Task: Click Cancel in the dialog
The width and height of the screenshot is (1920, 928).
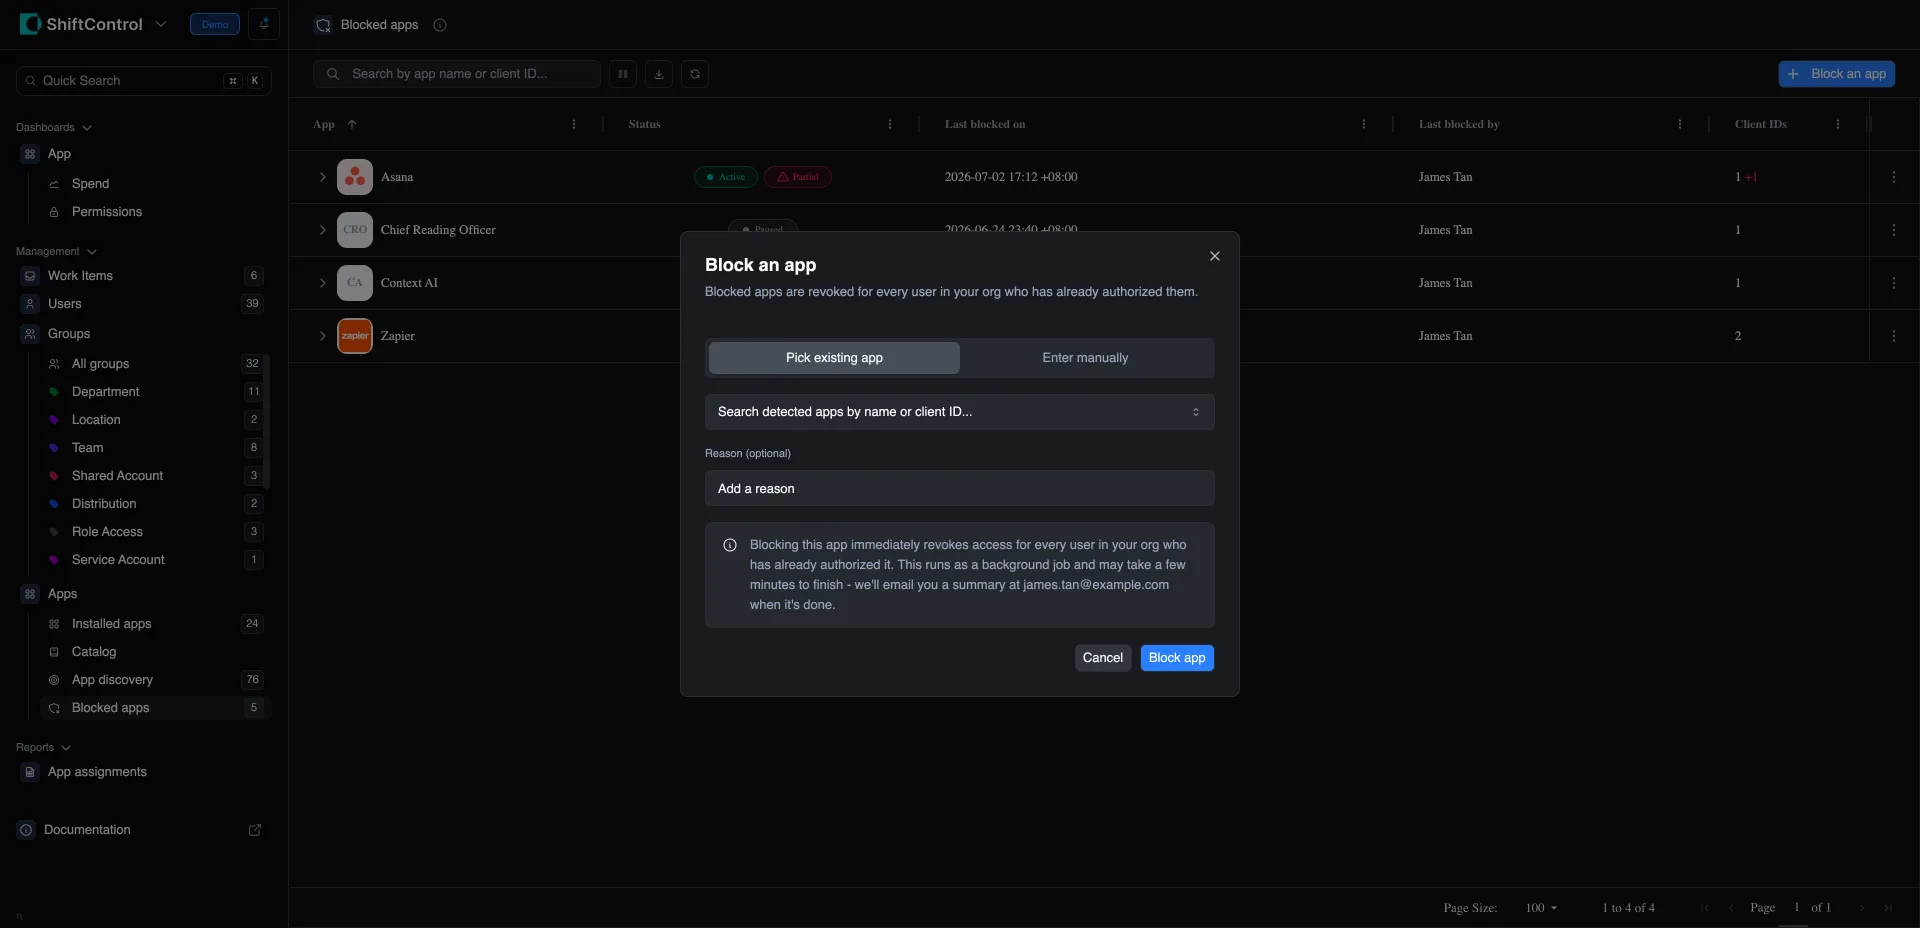Action: click(x=1103, y=658)
